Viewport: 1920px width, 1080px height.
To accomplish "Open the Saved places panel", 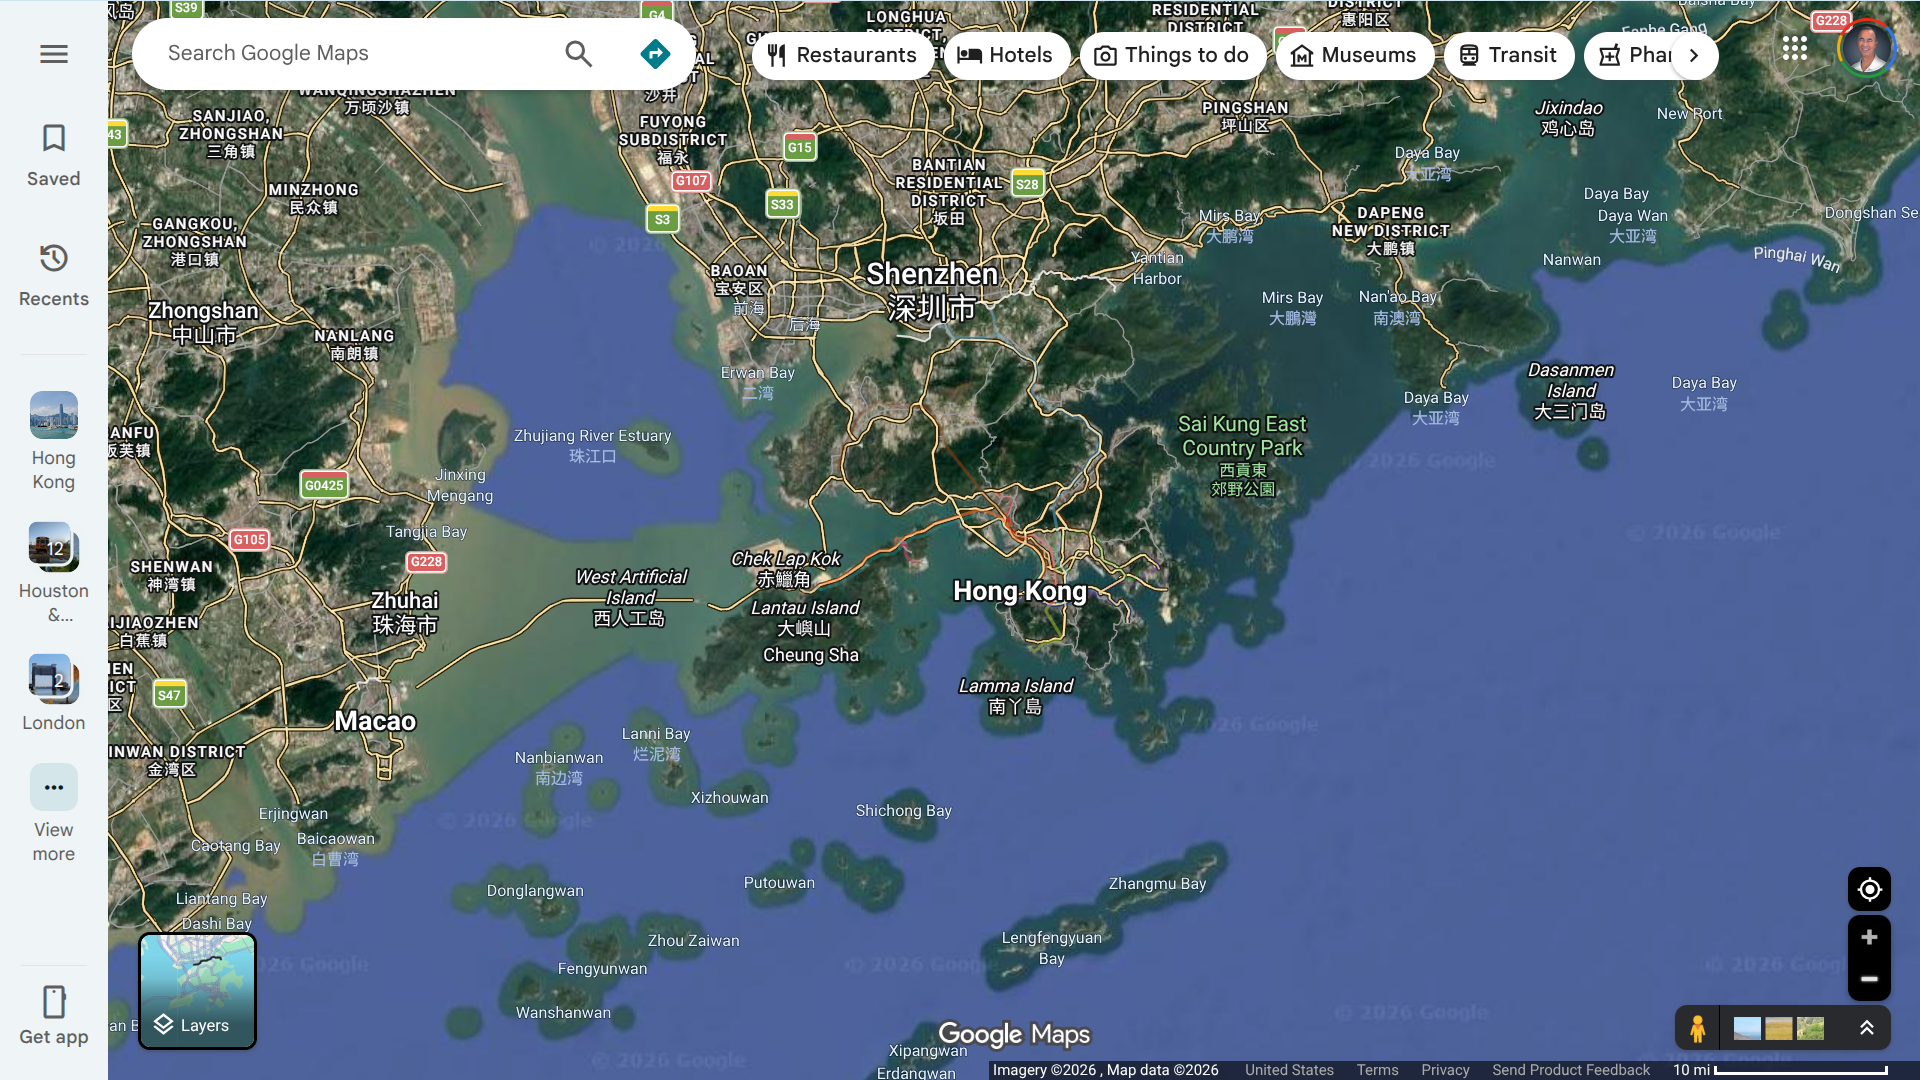I will (54, 154).
